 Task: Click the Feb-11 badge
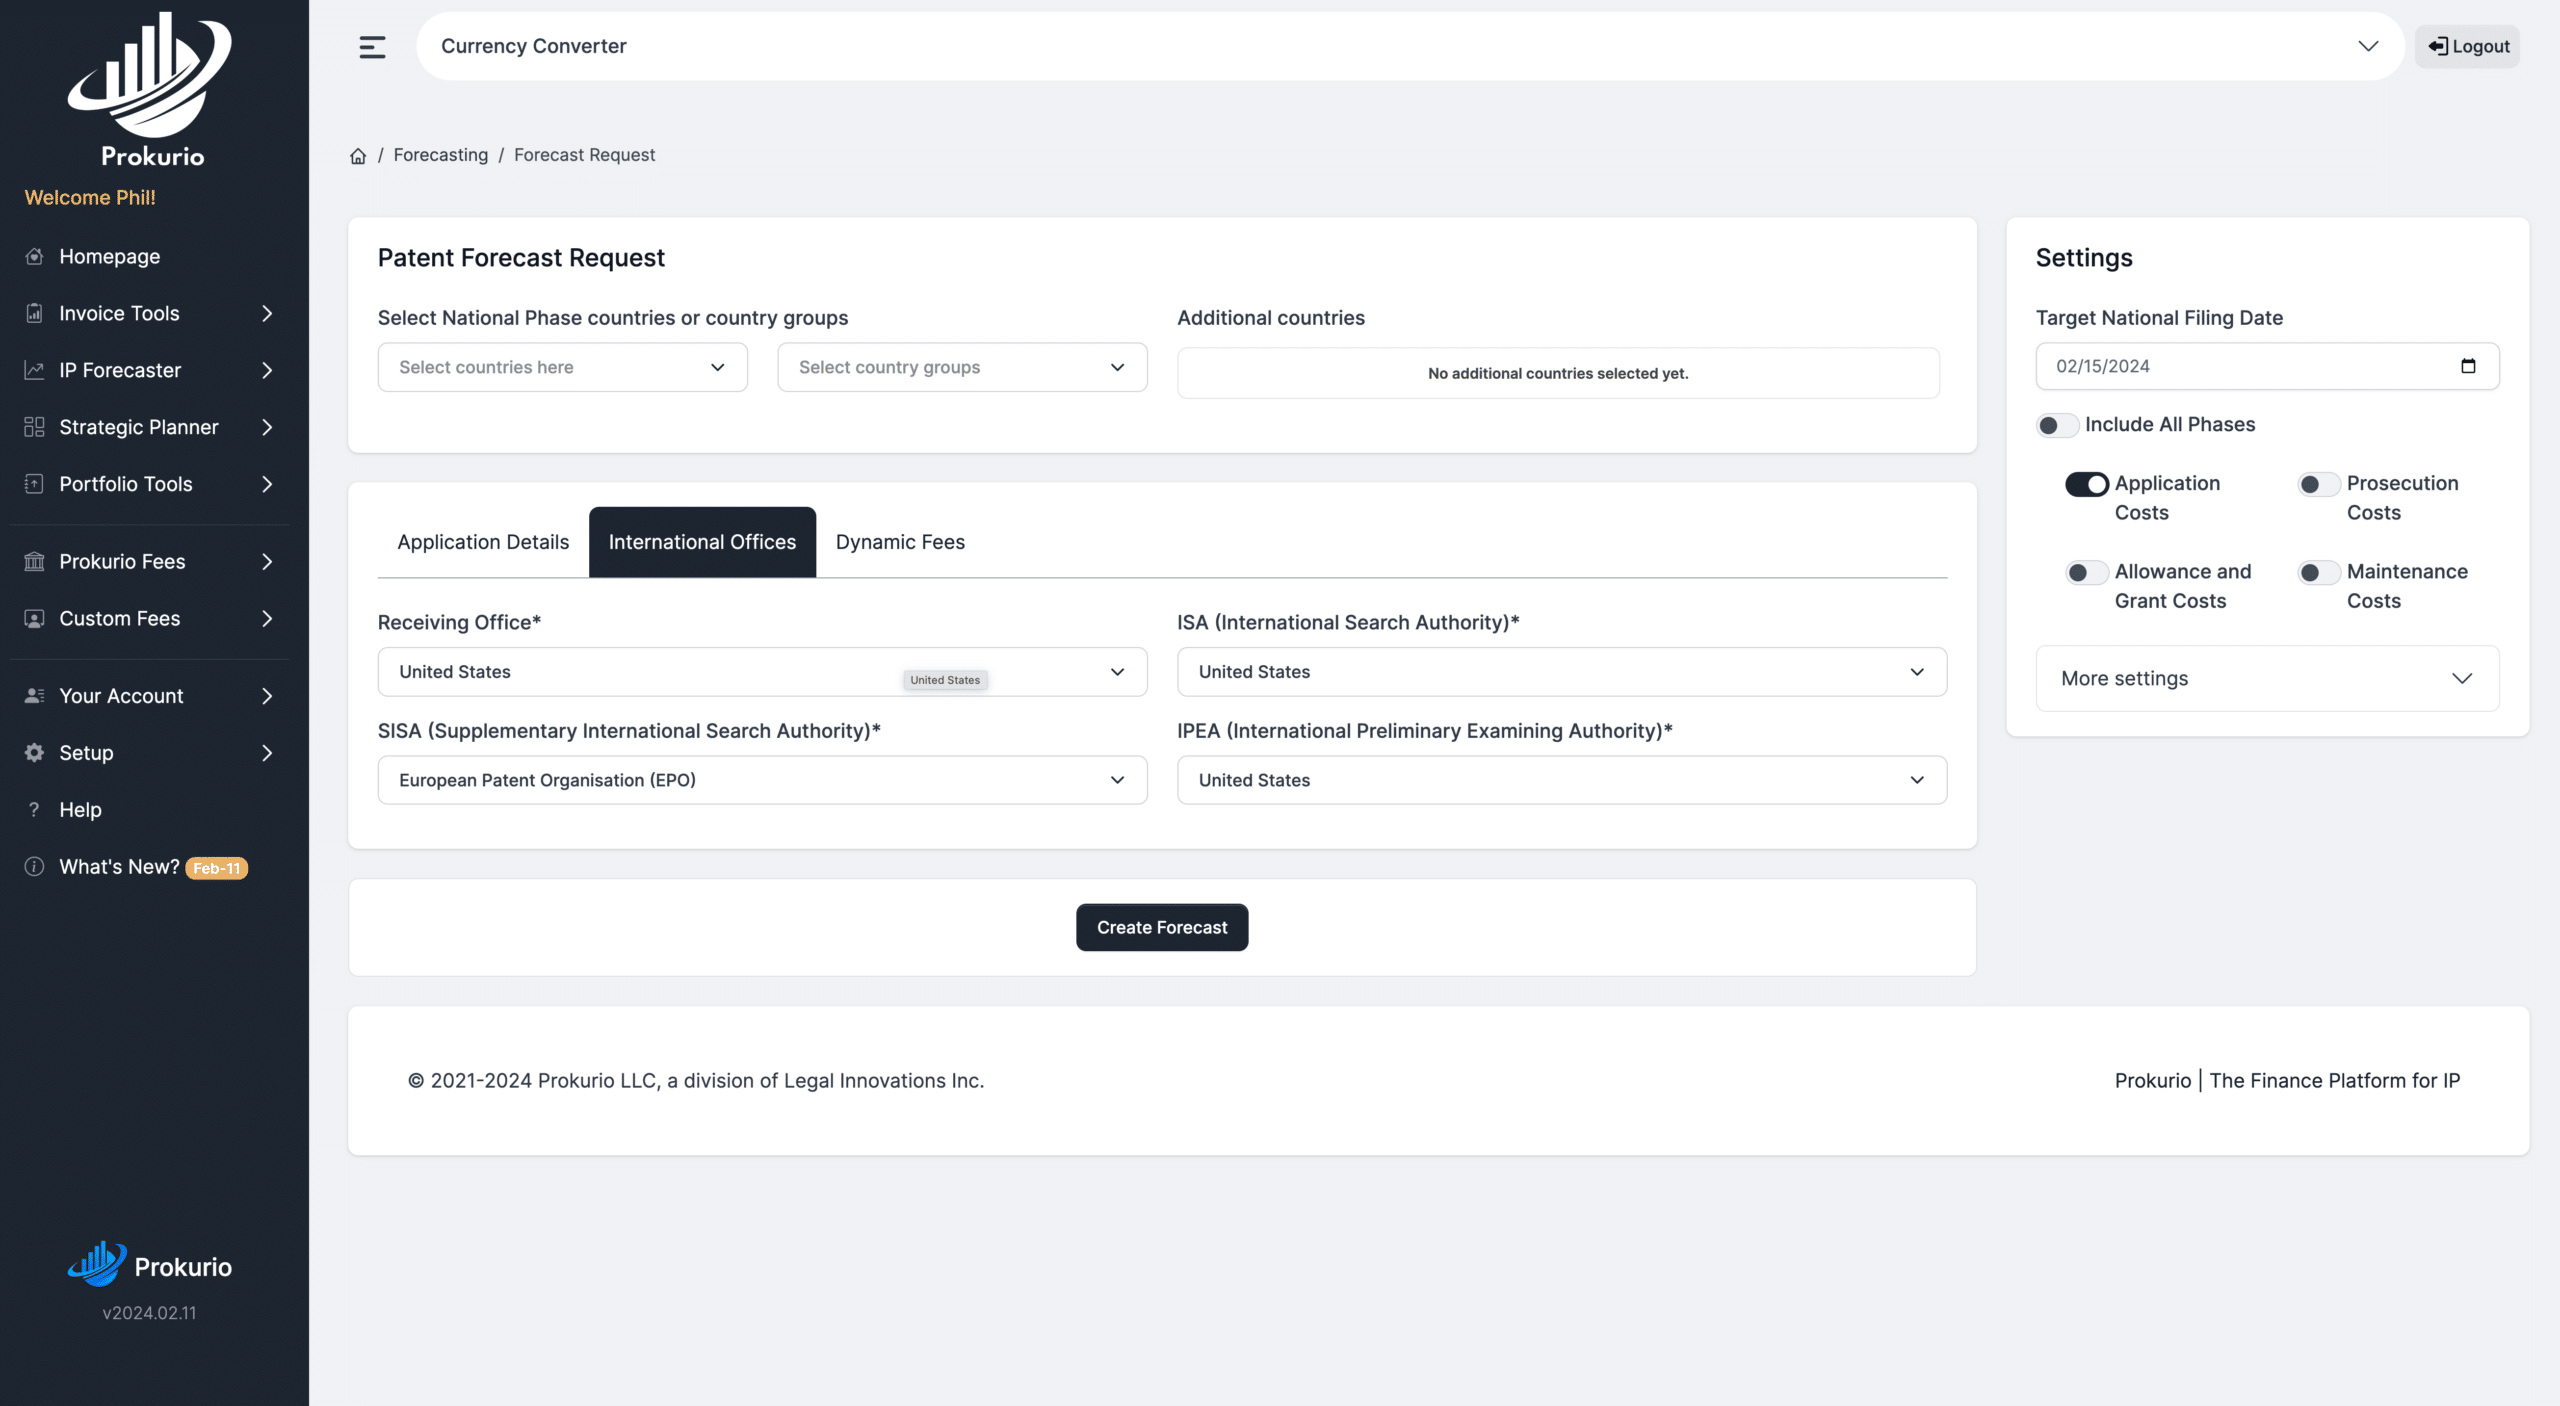point(217,868)
